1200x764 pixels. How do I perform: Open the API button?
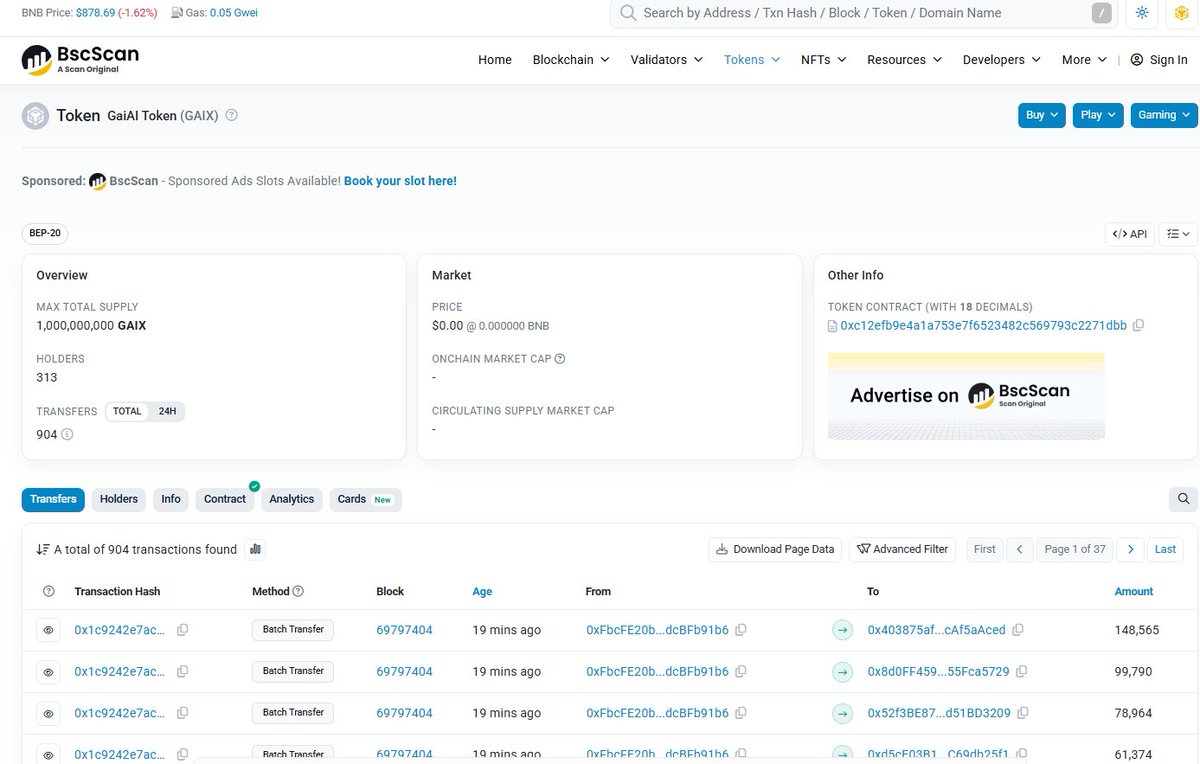point(1130,234)
